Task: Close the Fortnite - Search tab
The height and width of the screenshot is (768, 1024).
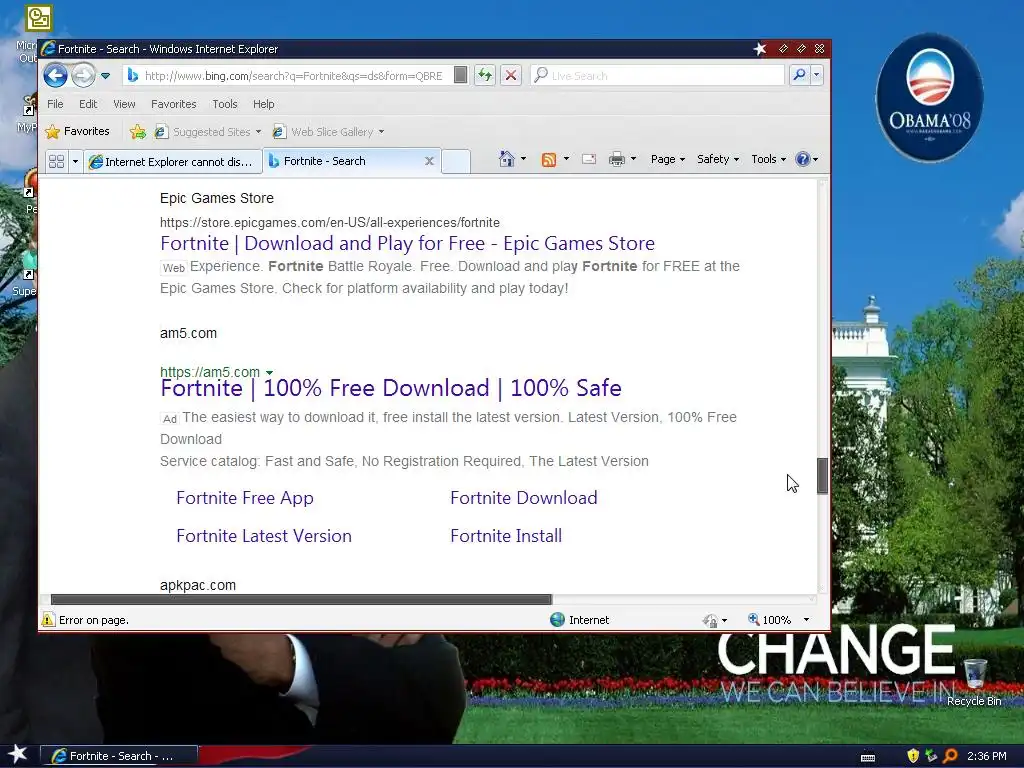Action: coord(429,161)
